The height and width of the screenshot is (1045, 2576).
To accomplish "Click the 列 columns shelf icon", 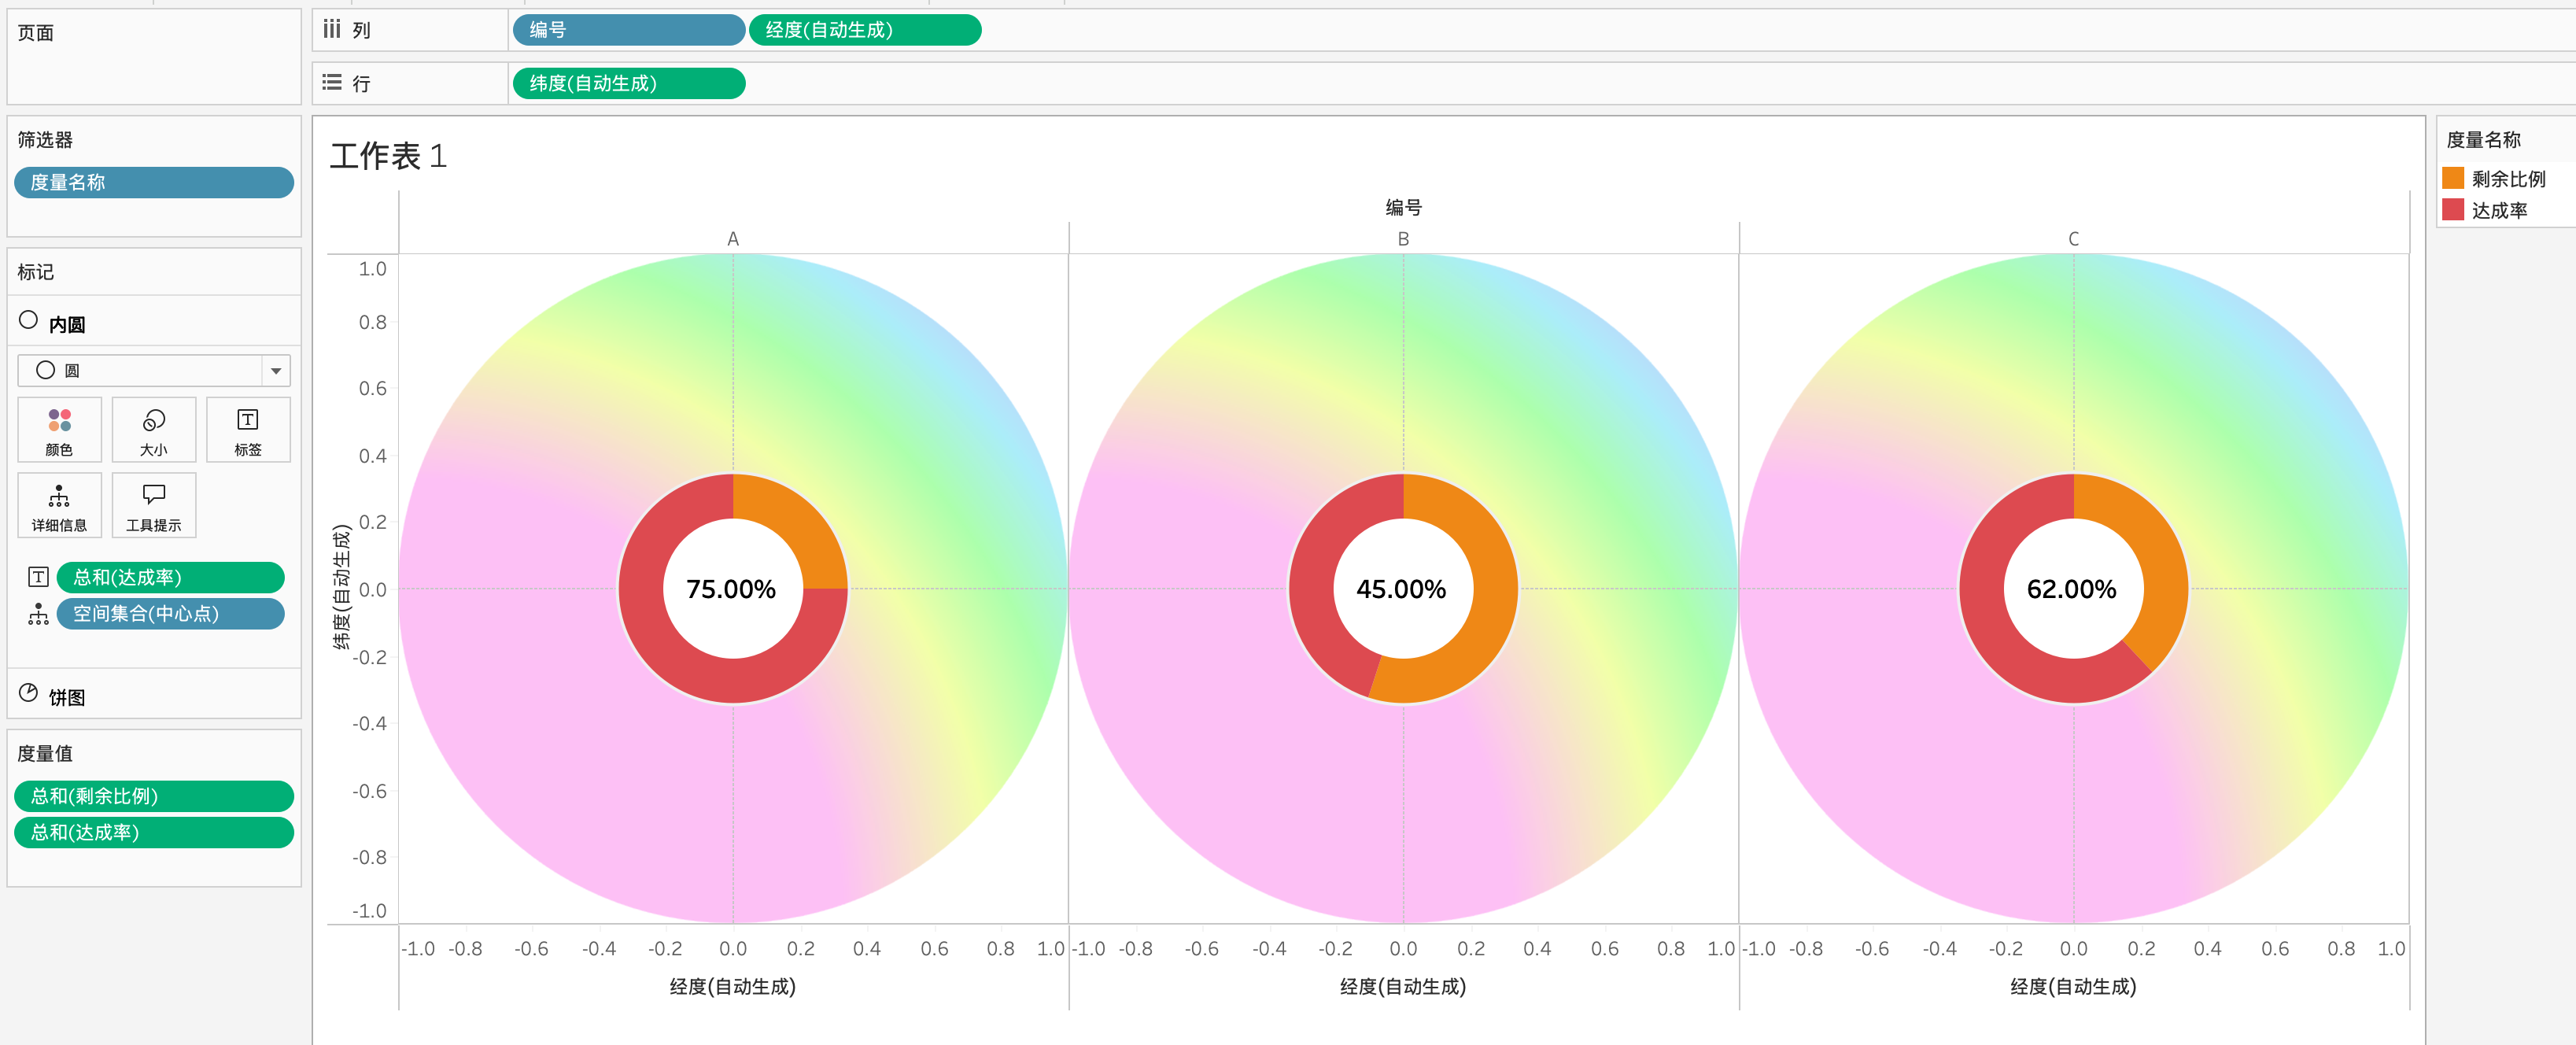I will click(x=332, y=30).
